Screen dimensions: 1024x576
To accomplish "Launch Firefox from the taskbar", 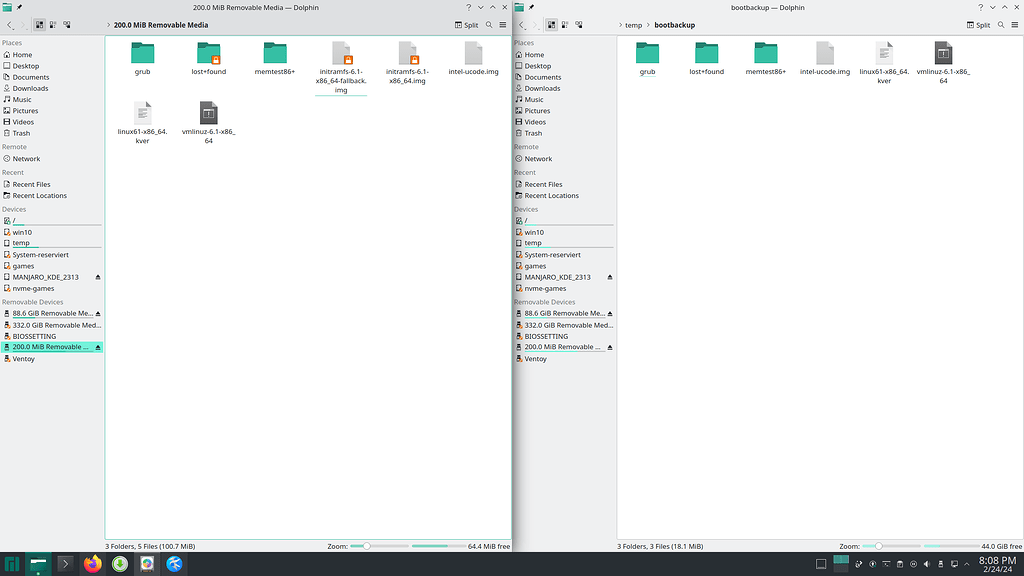I will (x=92, y=564).
